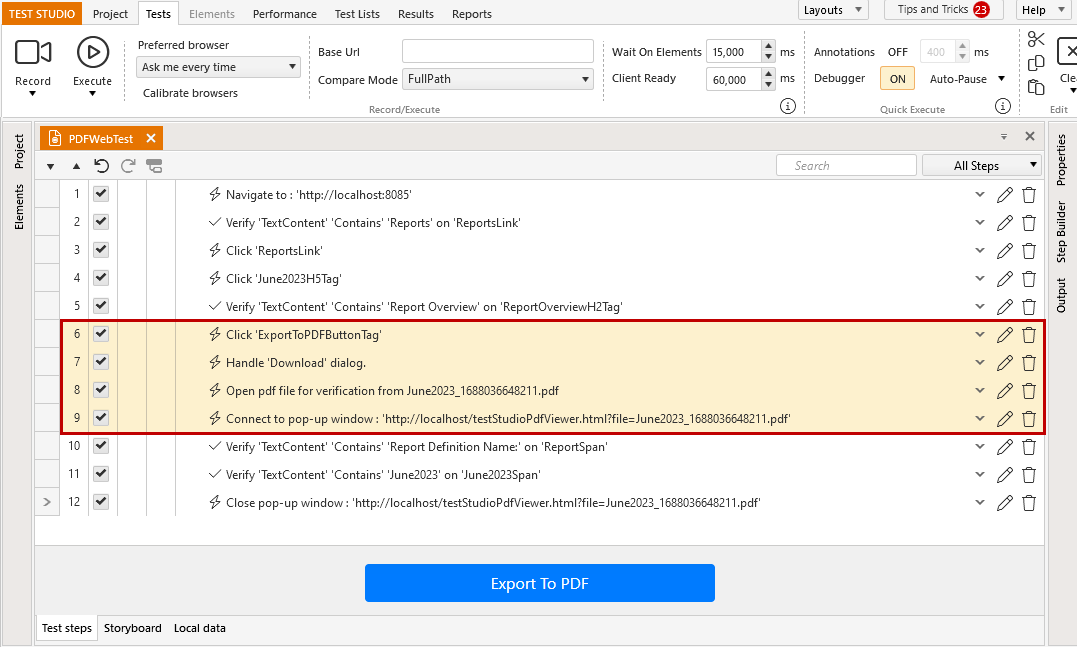Open the Reports tab
This screenshot has width=1077, height=647.
point(472,14)
